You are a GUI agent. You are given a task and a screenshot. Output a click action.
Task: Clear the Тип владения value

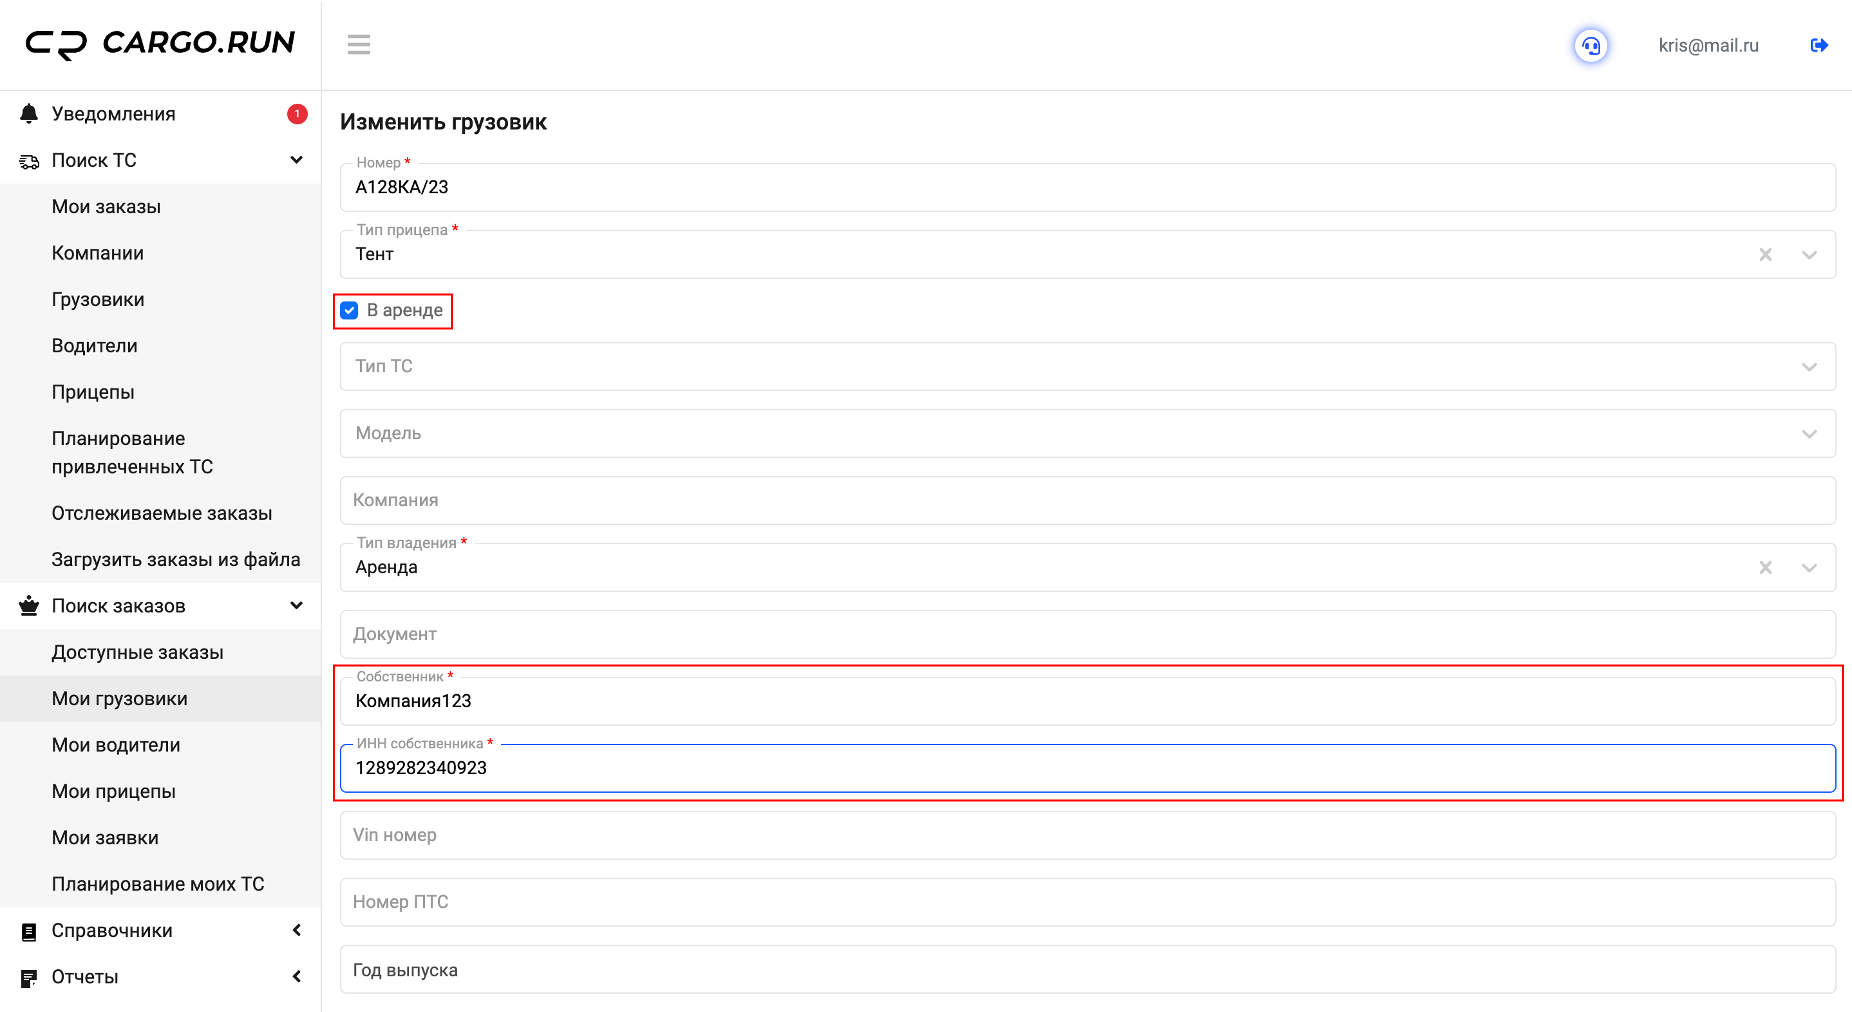pyautogui.click(x=1765, y=568)
